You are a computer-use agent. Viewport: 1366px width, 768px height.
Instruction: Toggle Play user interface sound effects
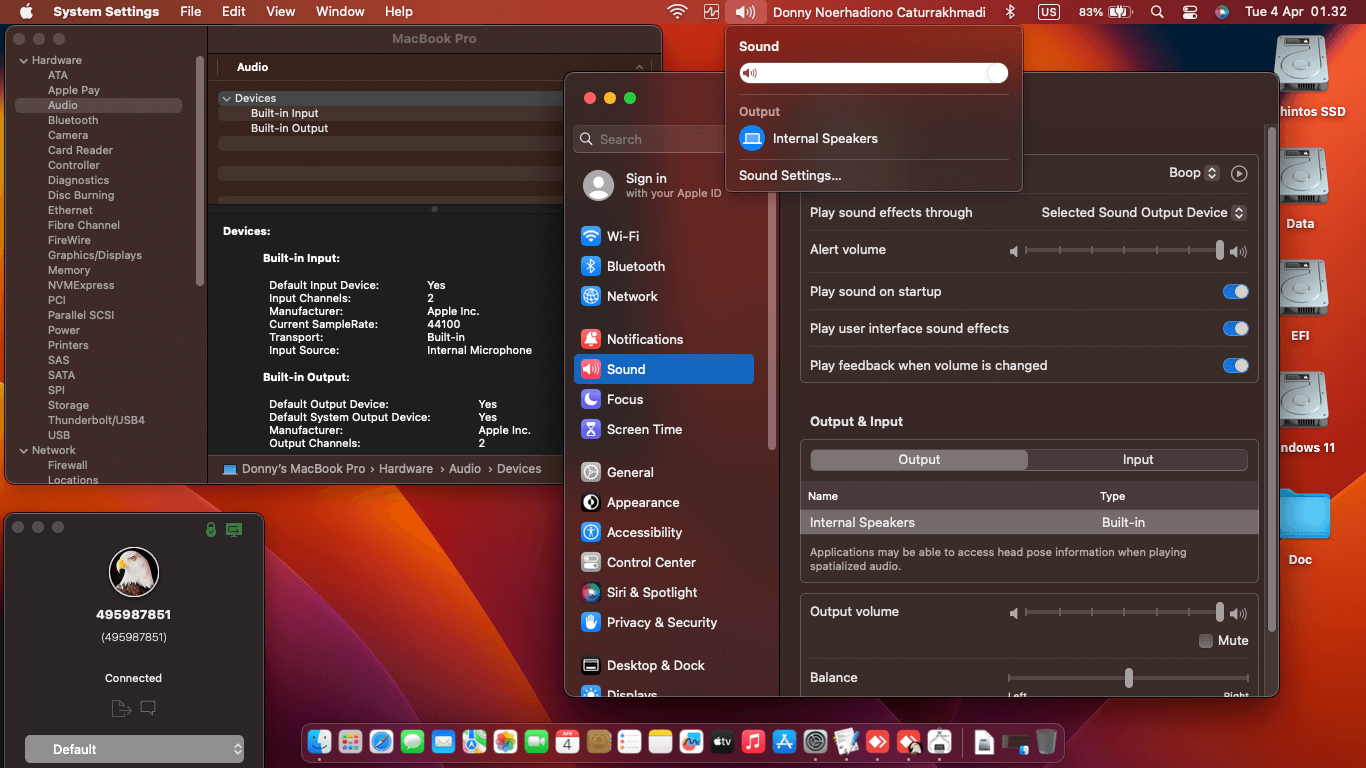click(1236, 329)
